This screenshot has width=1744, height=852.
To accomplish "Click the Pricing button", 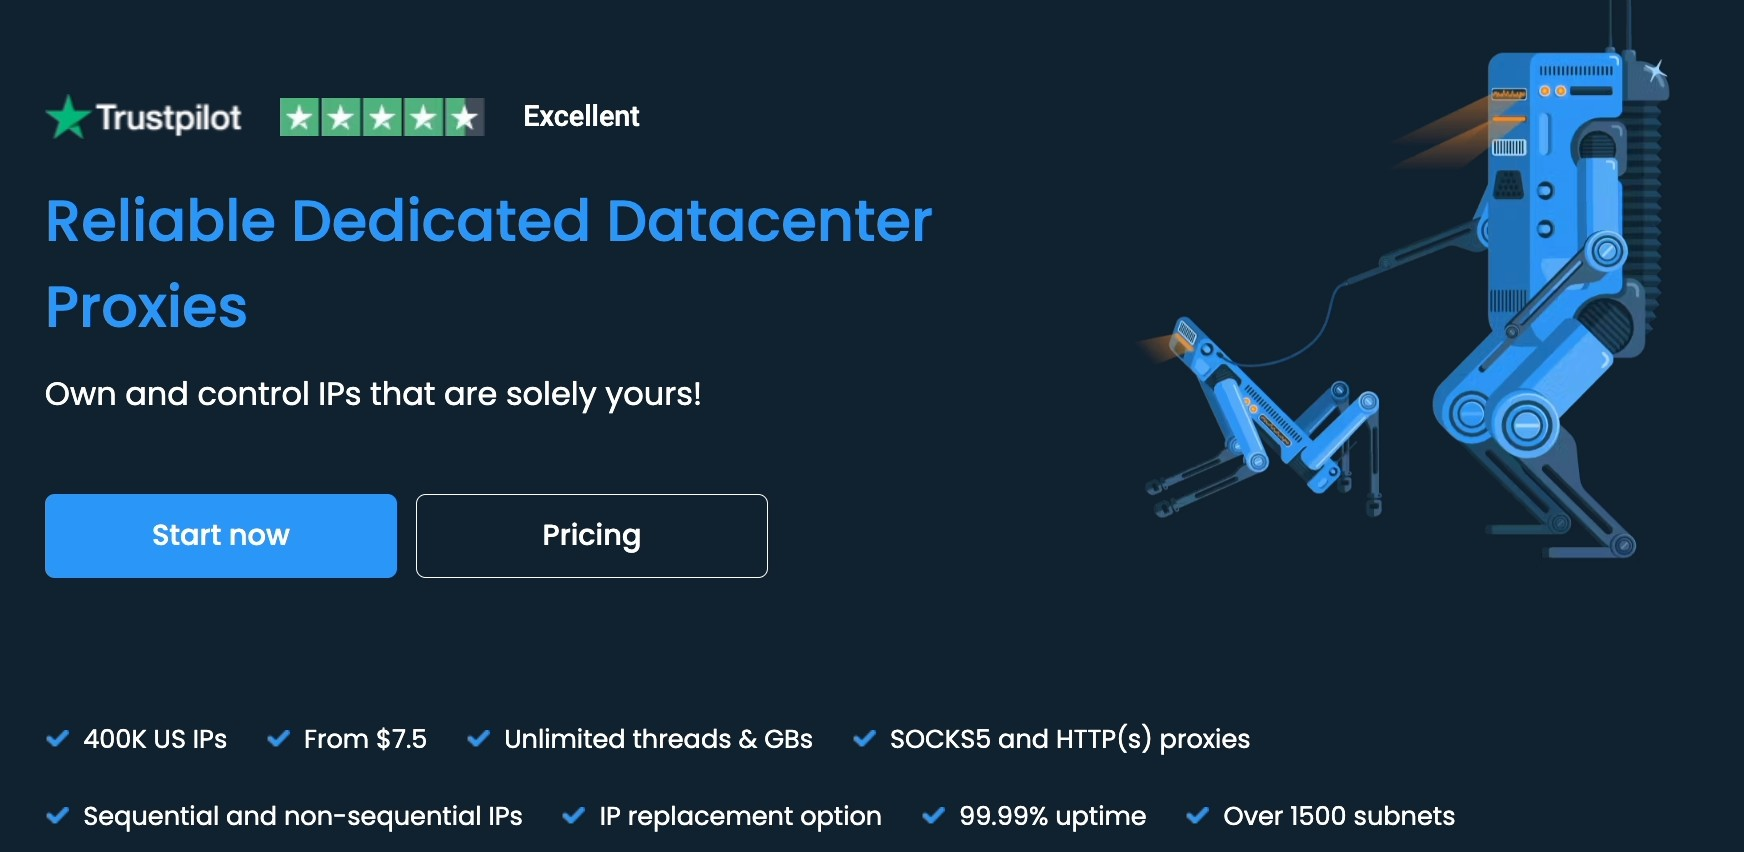I will [x=591, y=535].
